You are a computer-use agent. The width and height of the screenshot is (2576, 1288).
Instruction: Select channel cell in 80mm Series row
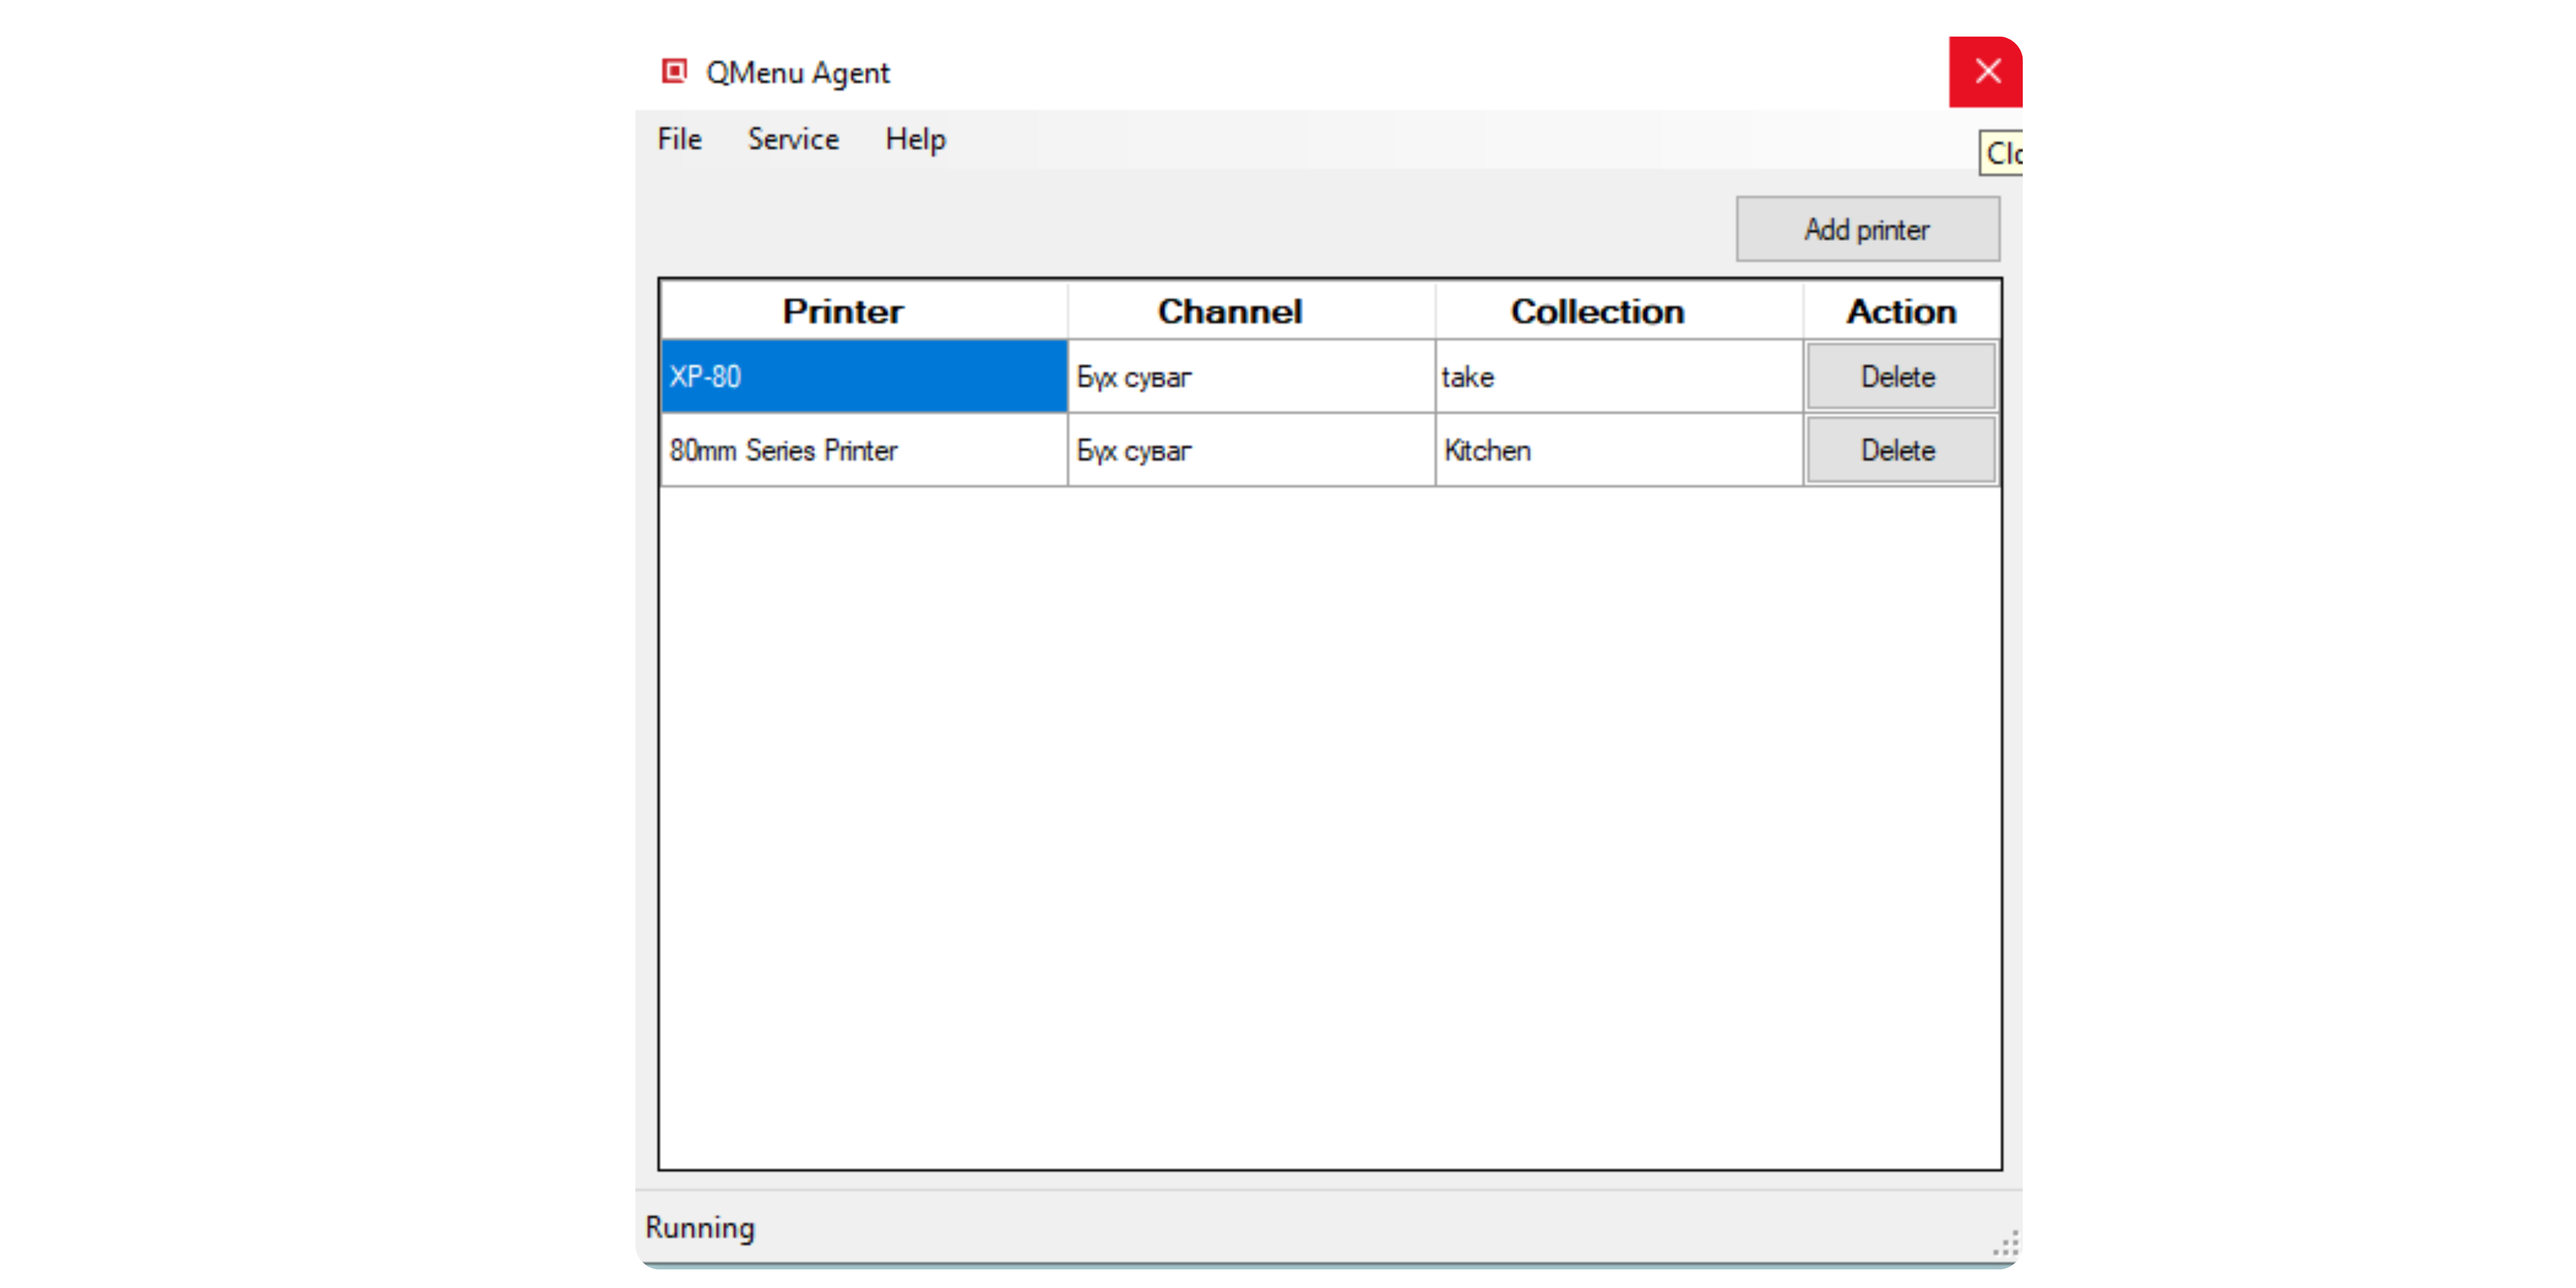point(1250,450)
